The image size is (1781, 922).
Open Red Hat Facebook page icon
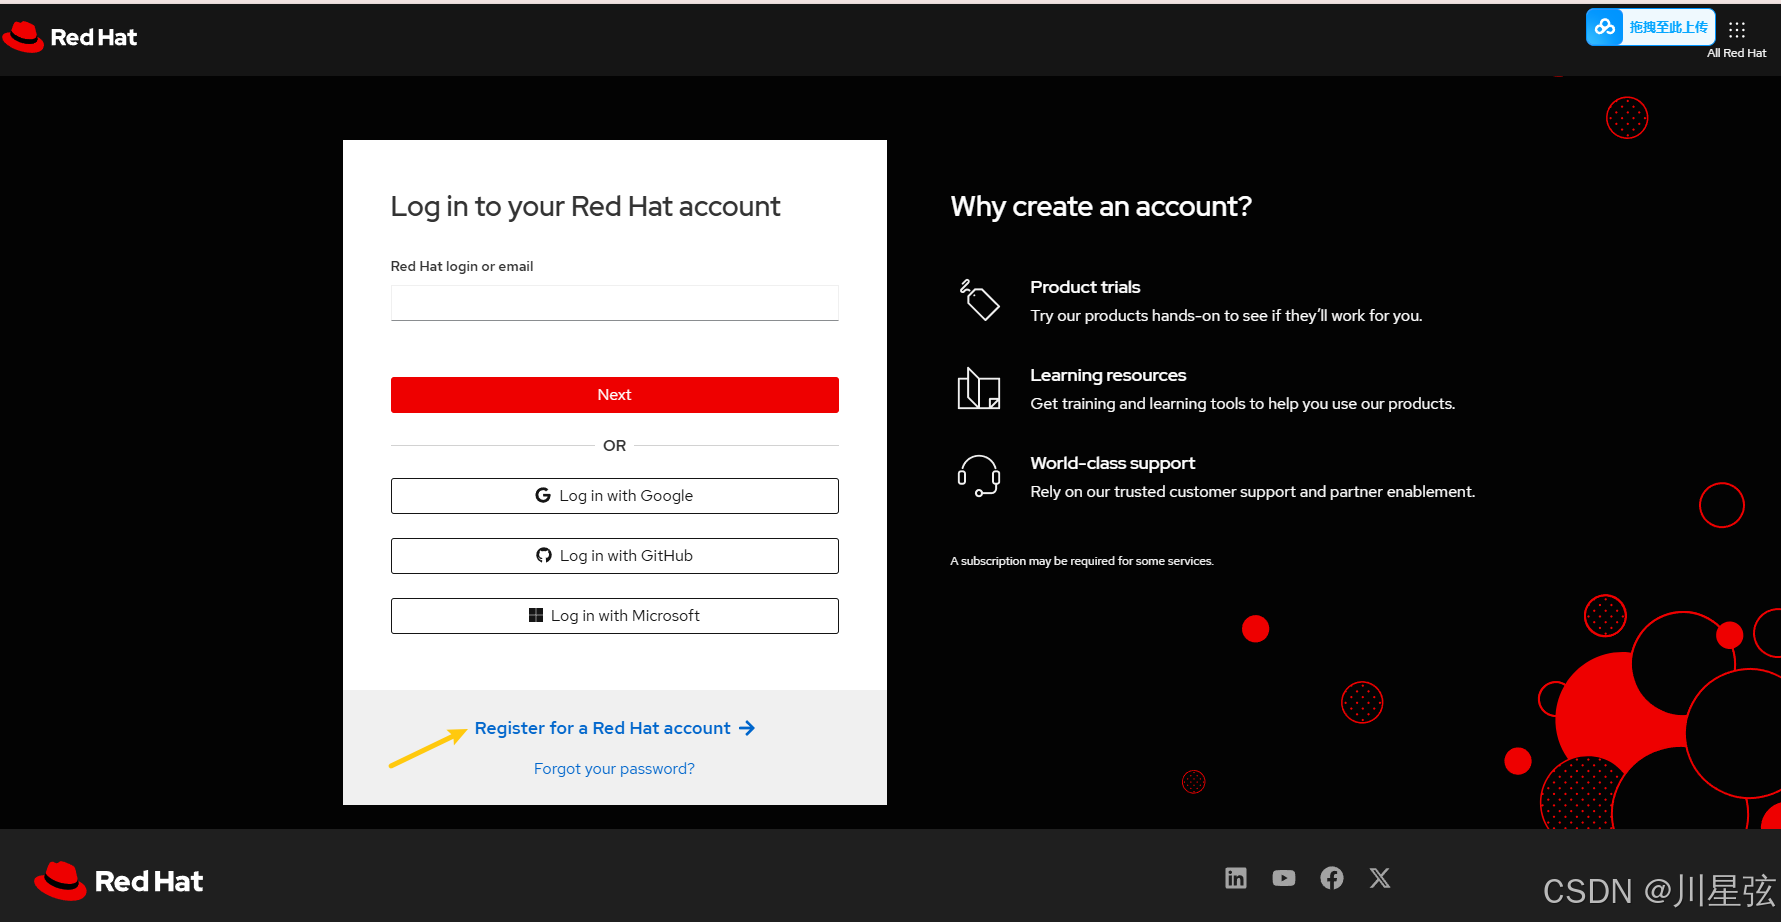coord(1332,878)
